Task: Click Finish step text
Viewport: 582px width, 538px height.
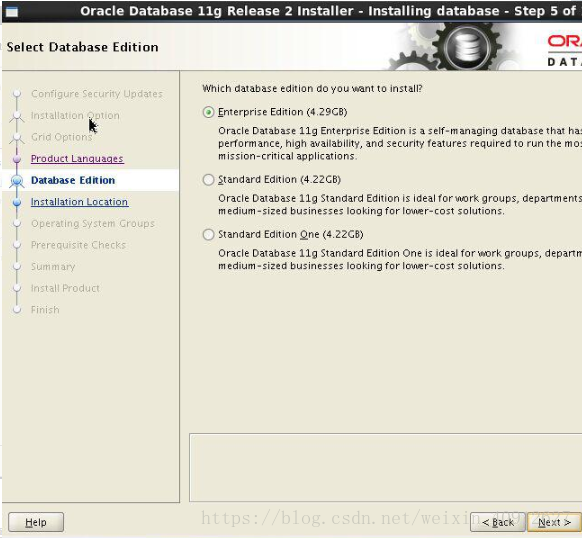Action: (45, 310)
